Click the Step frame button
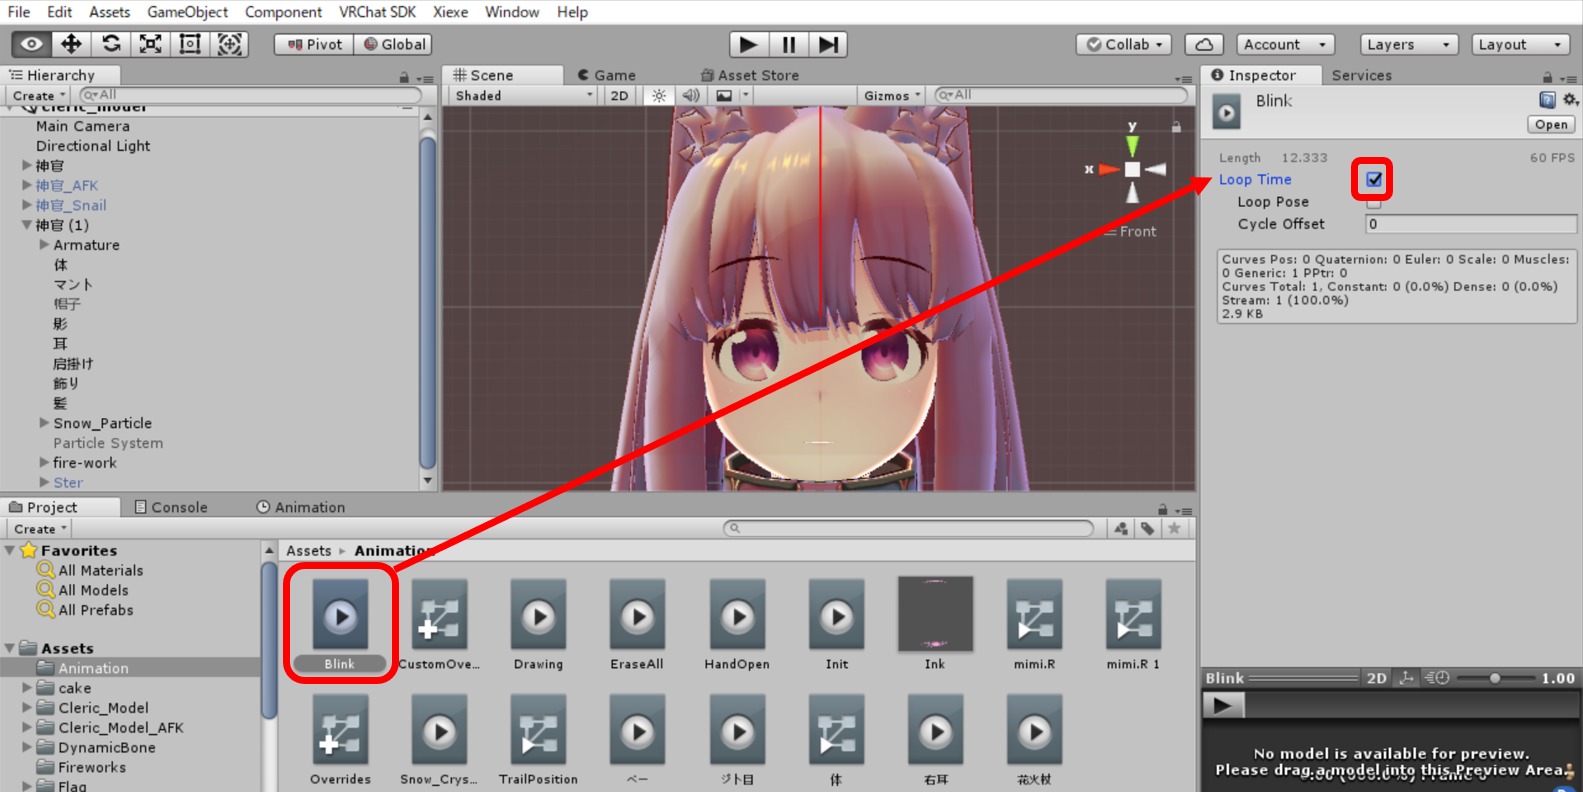1583x792 pixels. (828, 44)
